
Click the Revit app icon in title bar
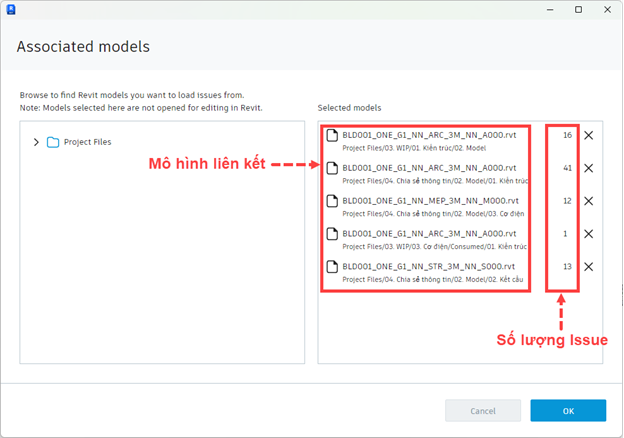tap(11, 10)
